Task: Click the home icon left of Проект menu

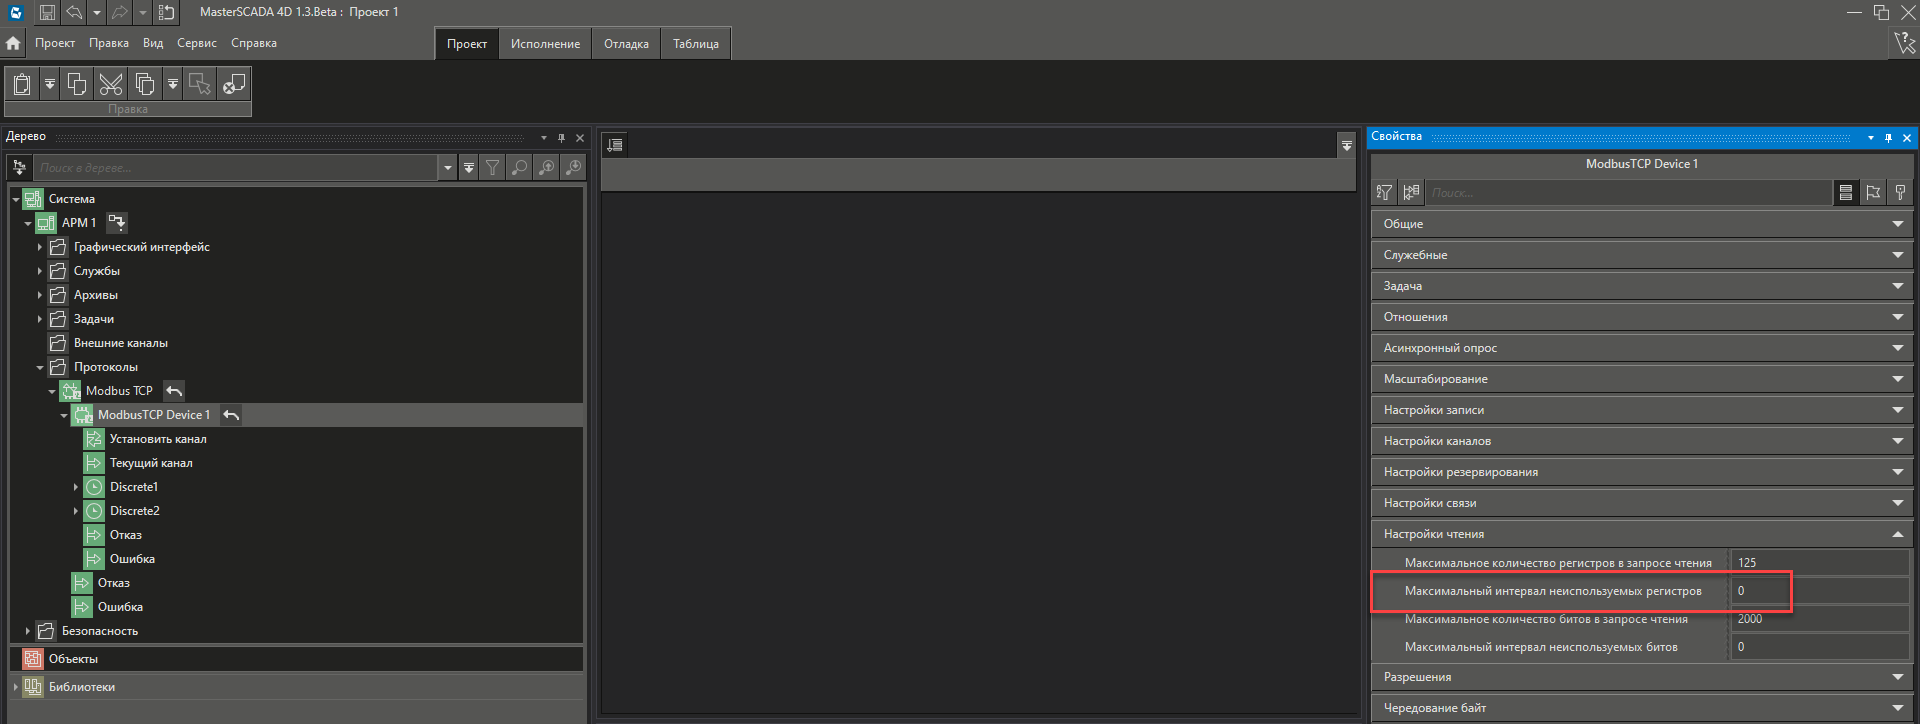Action: point(13,43)
